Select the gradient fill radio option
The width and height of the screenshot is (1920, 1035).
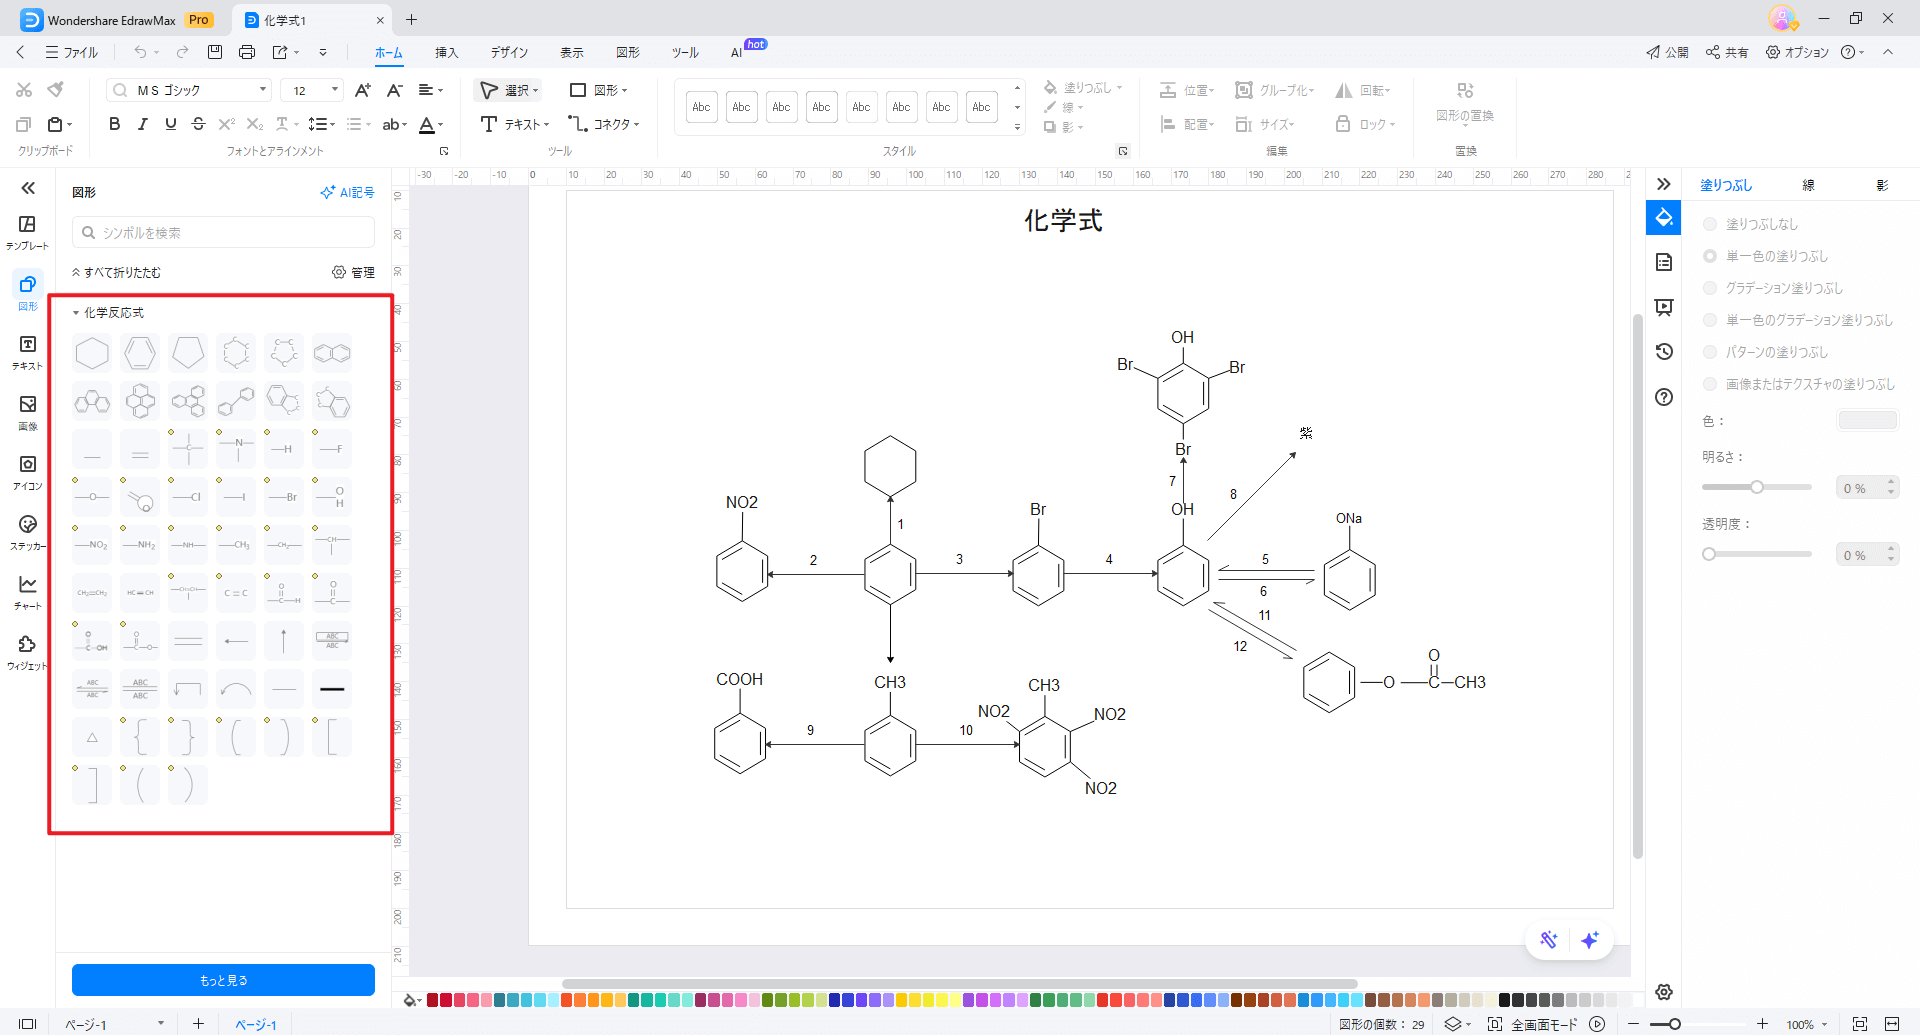click(1710, 288)
